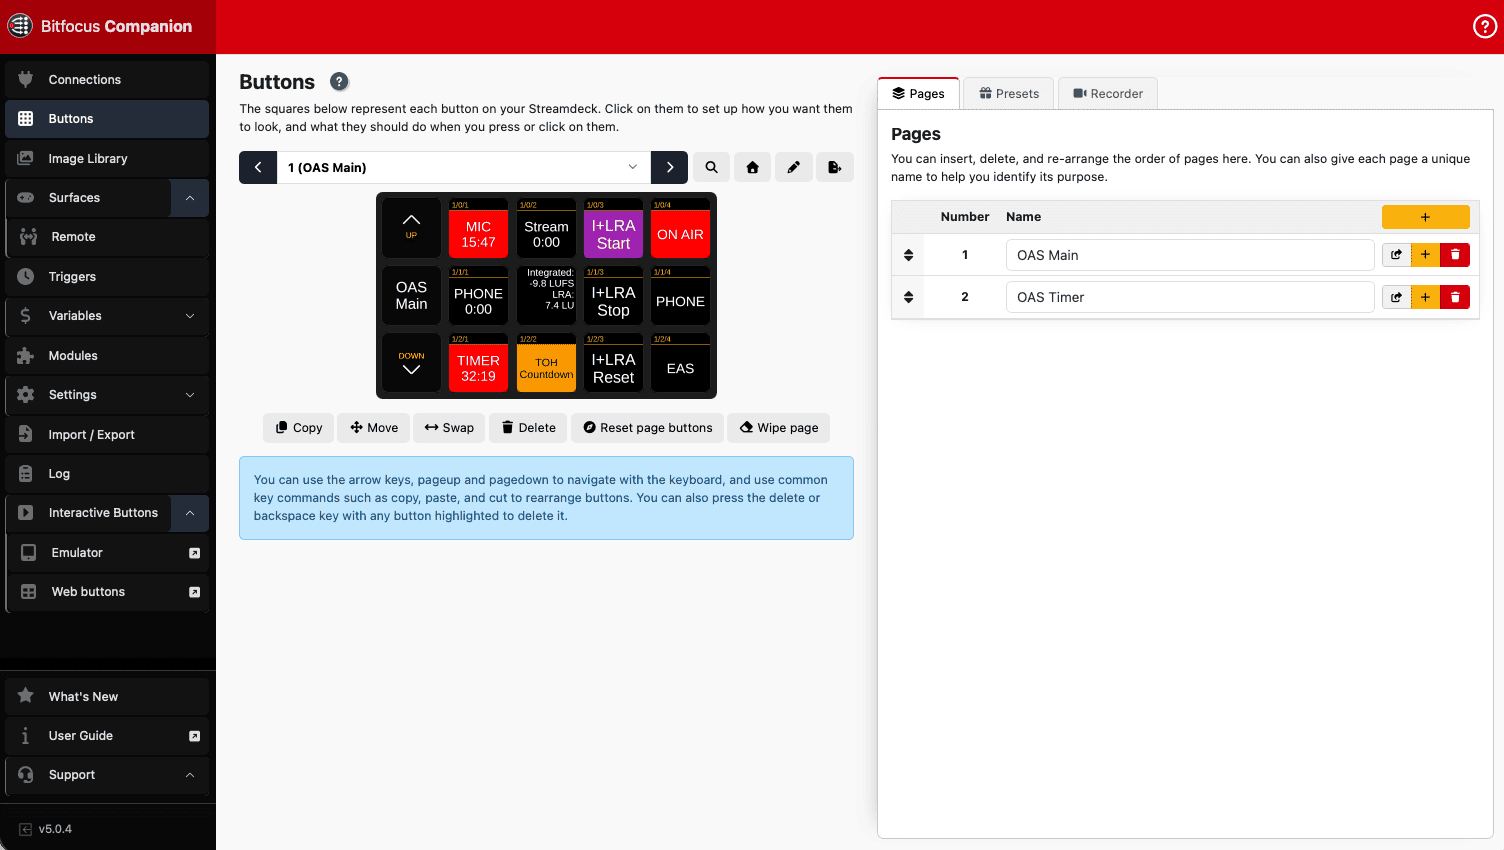Insert a page after OAS Main row

point(1425,255)
